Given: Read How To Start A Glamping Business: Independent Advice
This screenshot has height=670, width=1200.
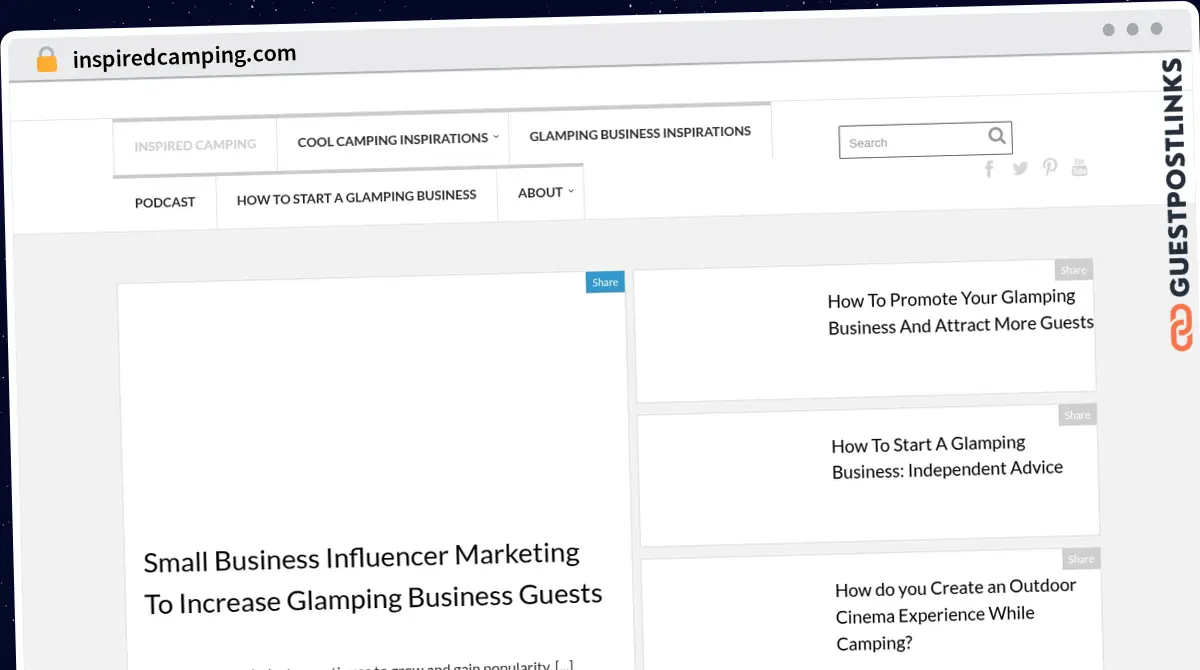Looking at the screenshot, I should point(947,457).
